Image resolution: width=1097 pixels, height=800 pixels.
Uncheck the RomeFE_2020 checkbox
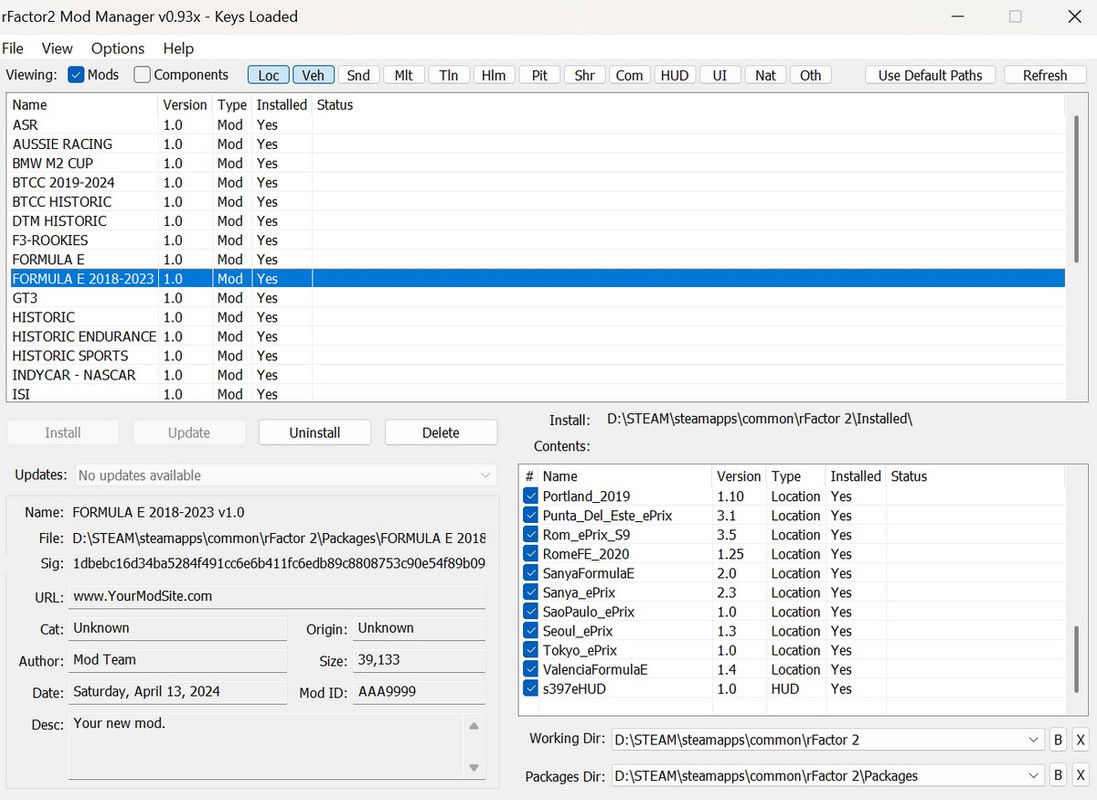coord(530,554)
